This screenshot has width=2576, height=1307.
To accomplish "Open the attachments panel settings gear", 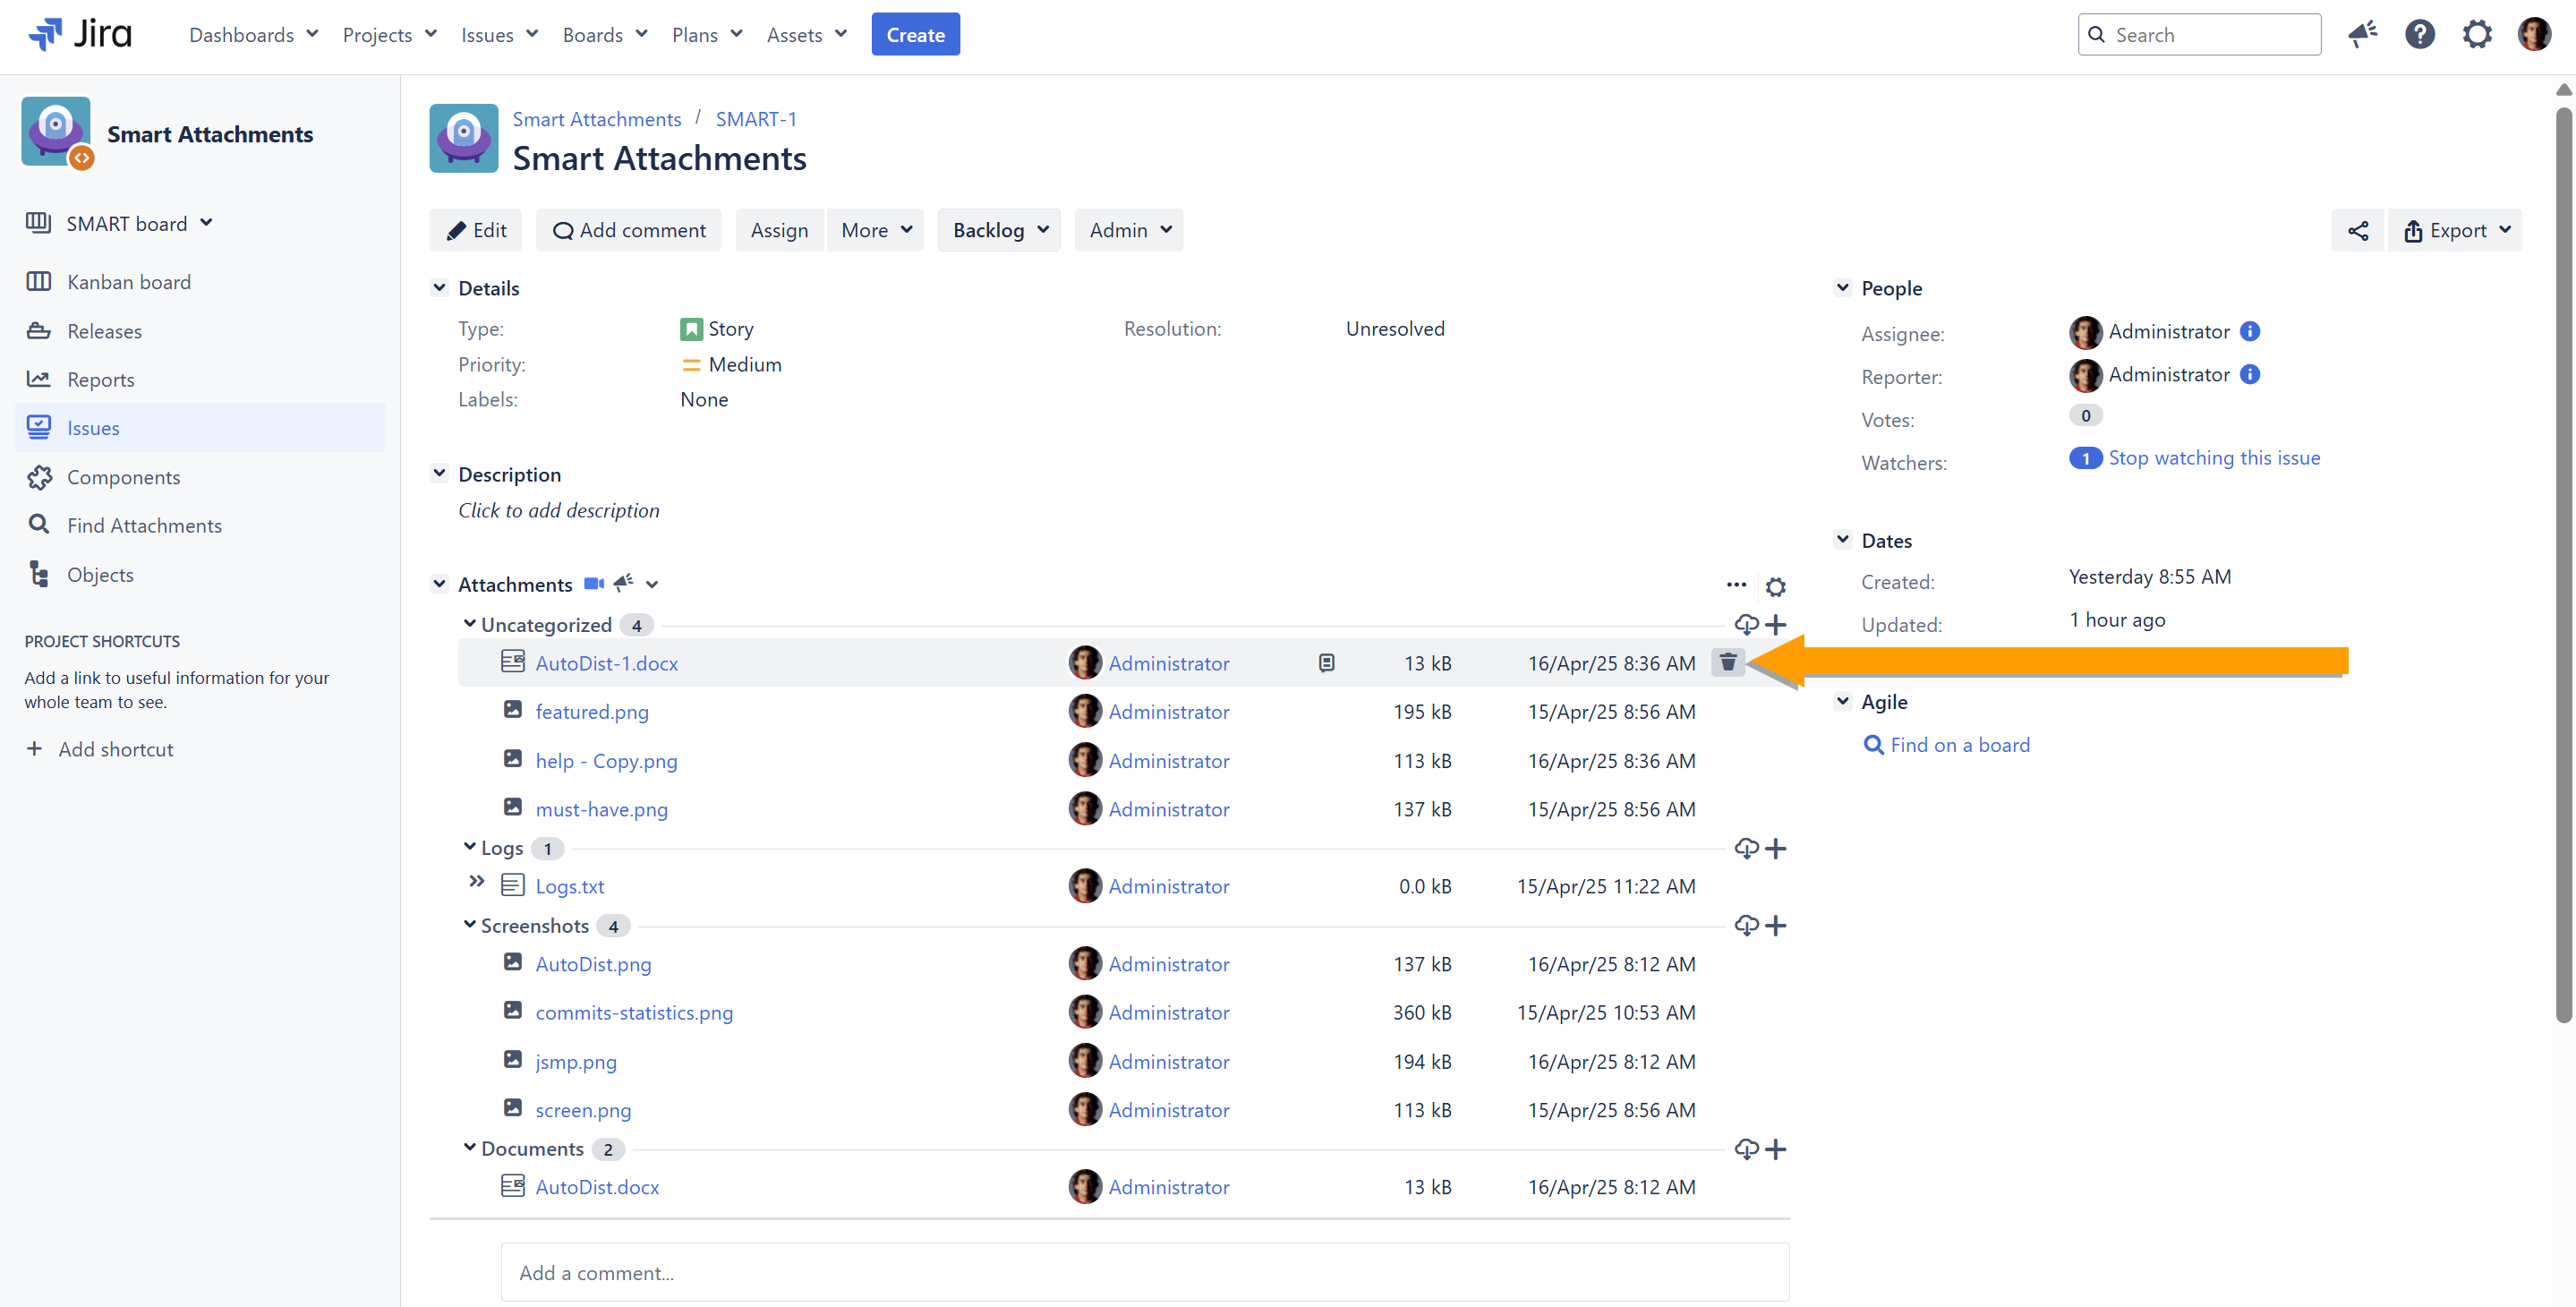I will [1775, 587].
